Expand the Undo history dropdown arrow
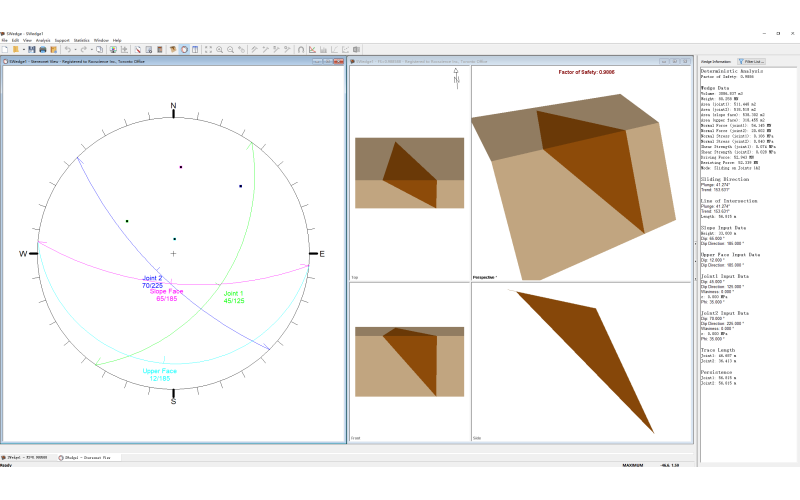 [x=75, y=49]
